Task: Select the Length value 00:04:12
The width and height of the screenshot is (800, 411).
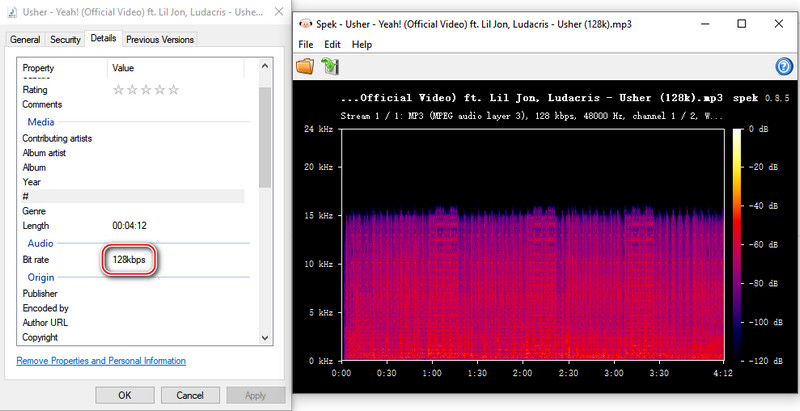Action: (130, 225)
